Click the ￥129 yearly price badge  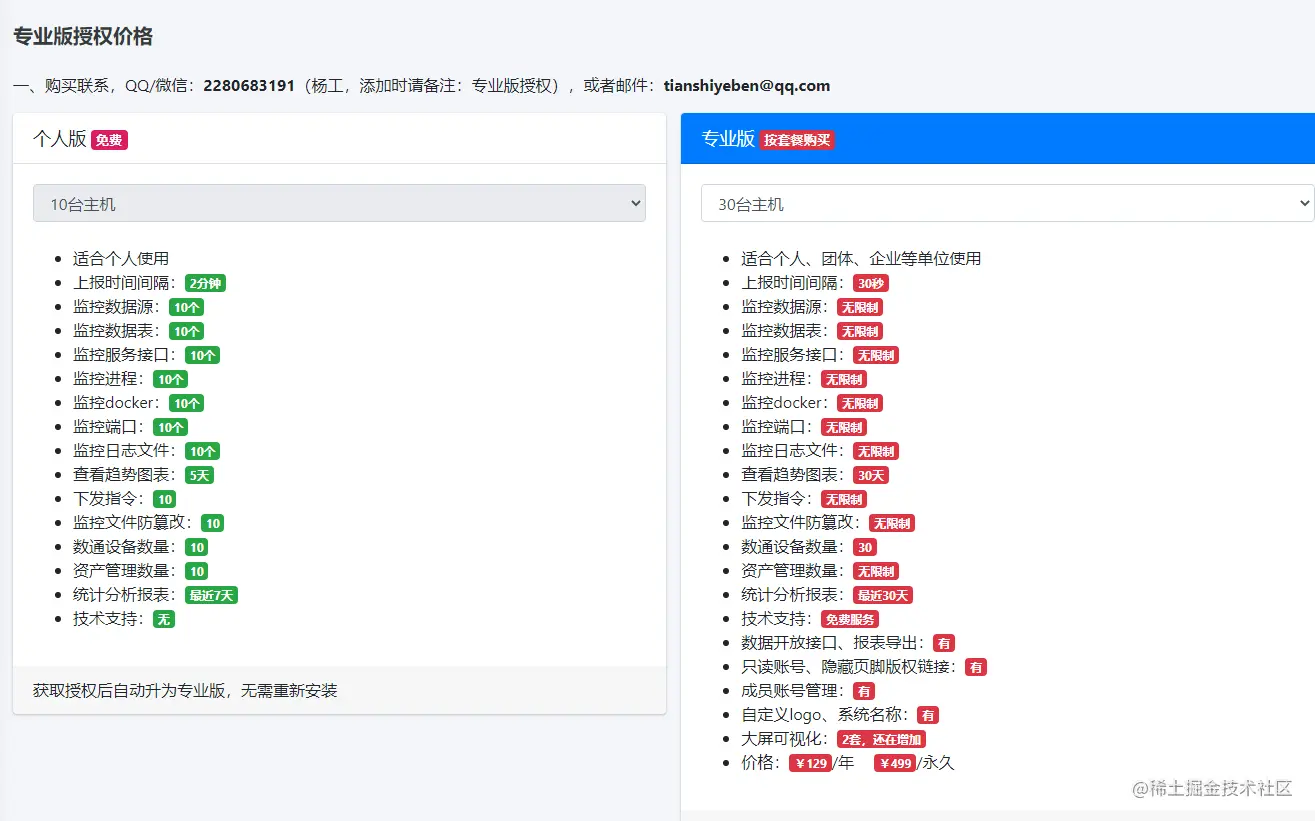pos(810,763)
